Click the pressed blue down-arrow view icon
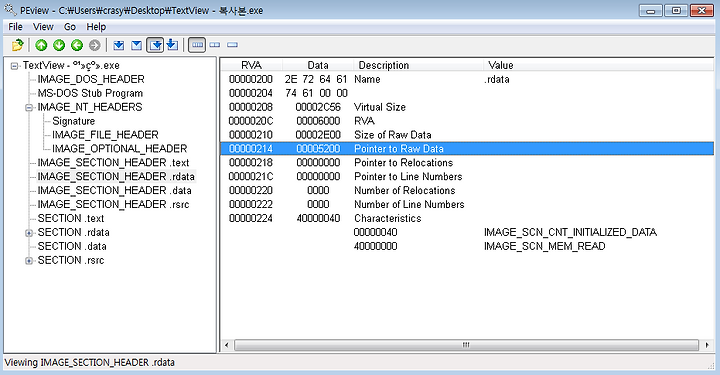720x375 pixels. [x=155, y=45]
